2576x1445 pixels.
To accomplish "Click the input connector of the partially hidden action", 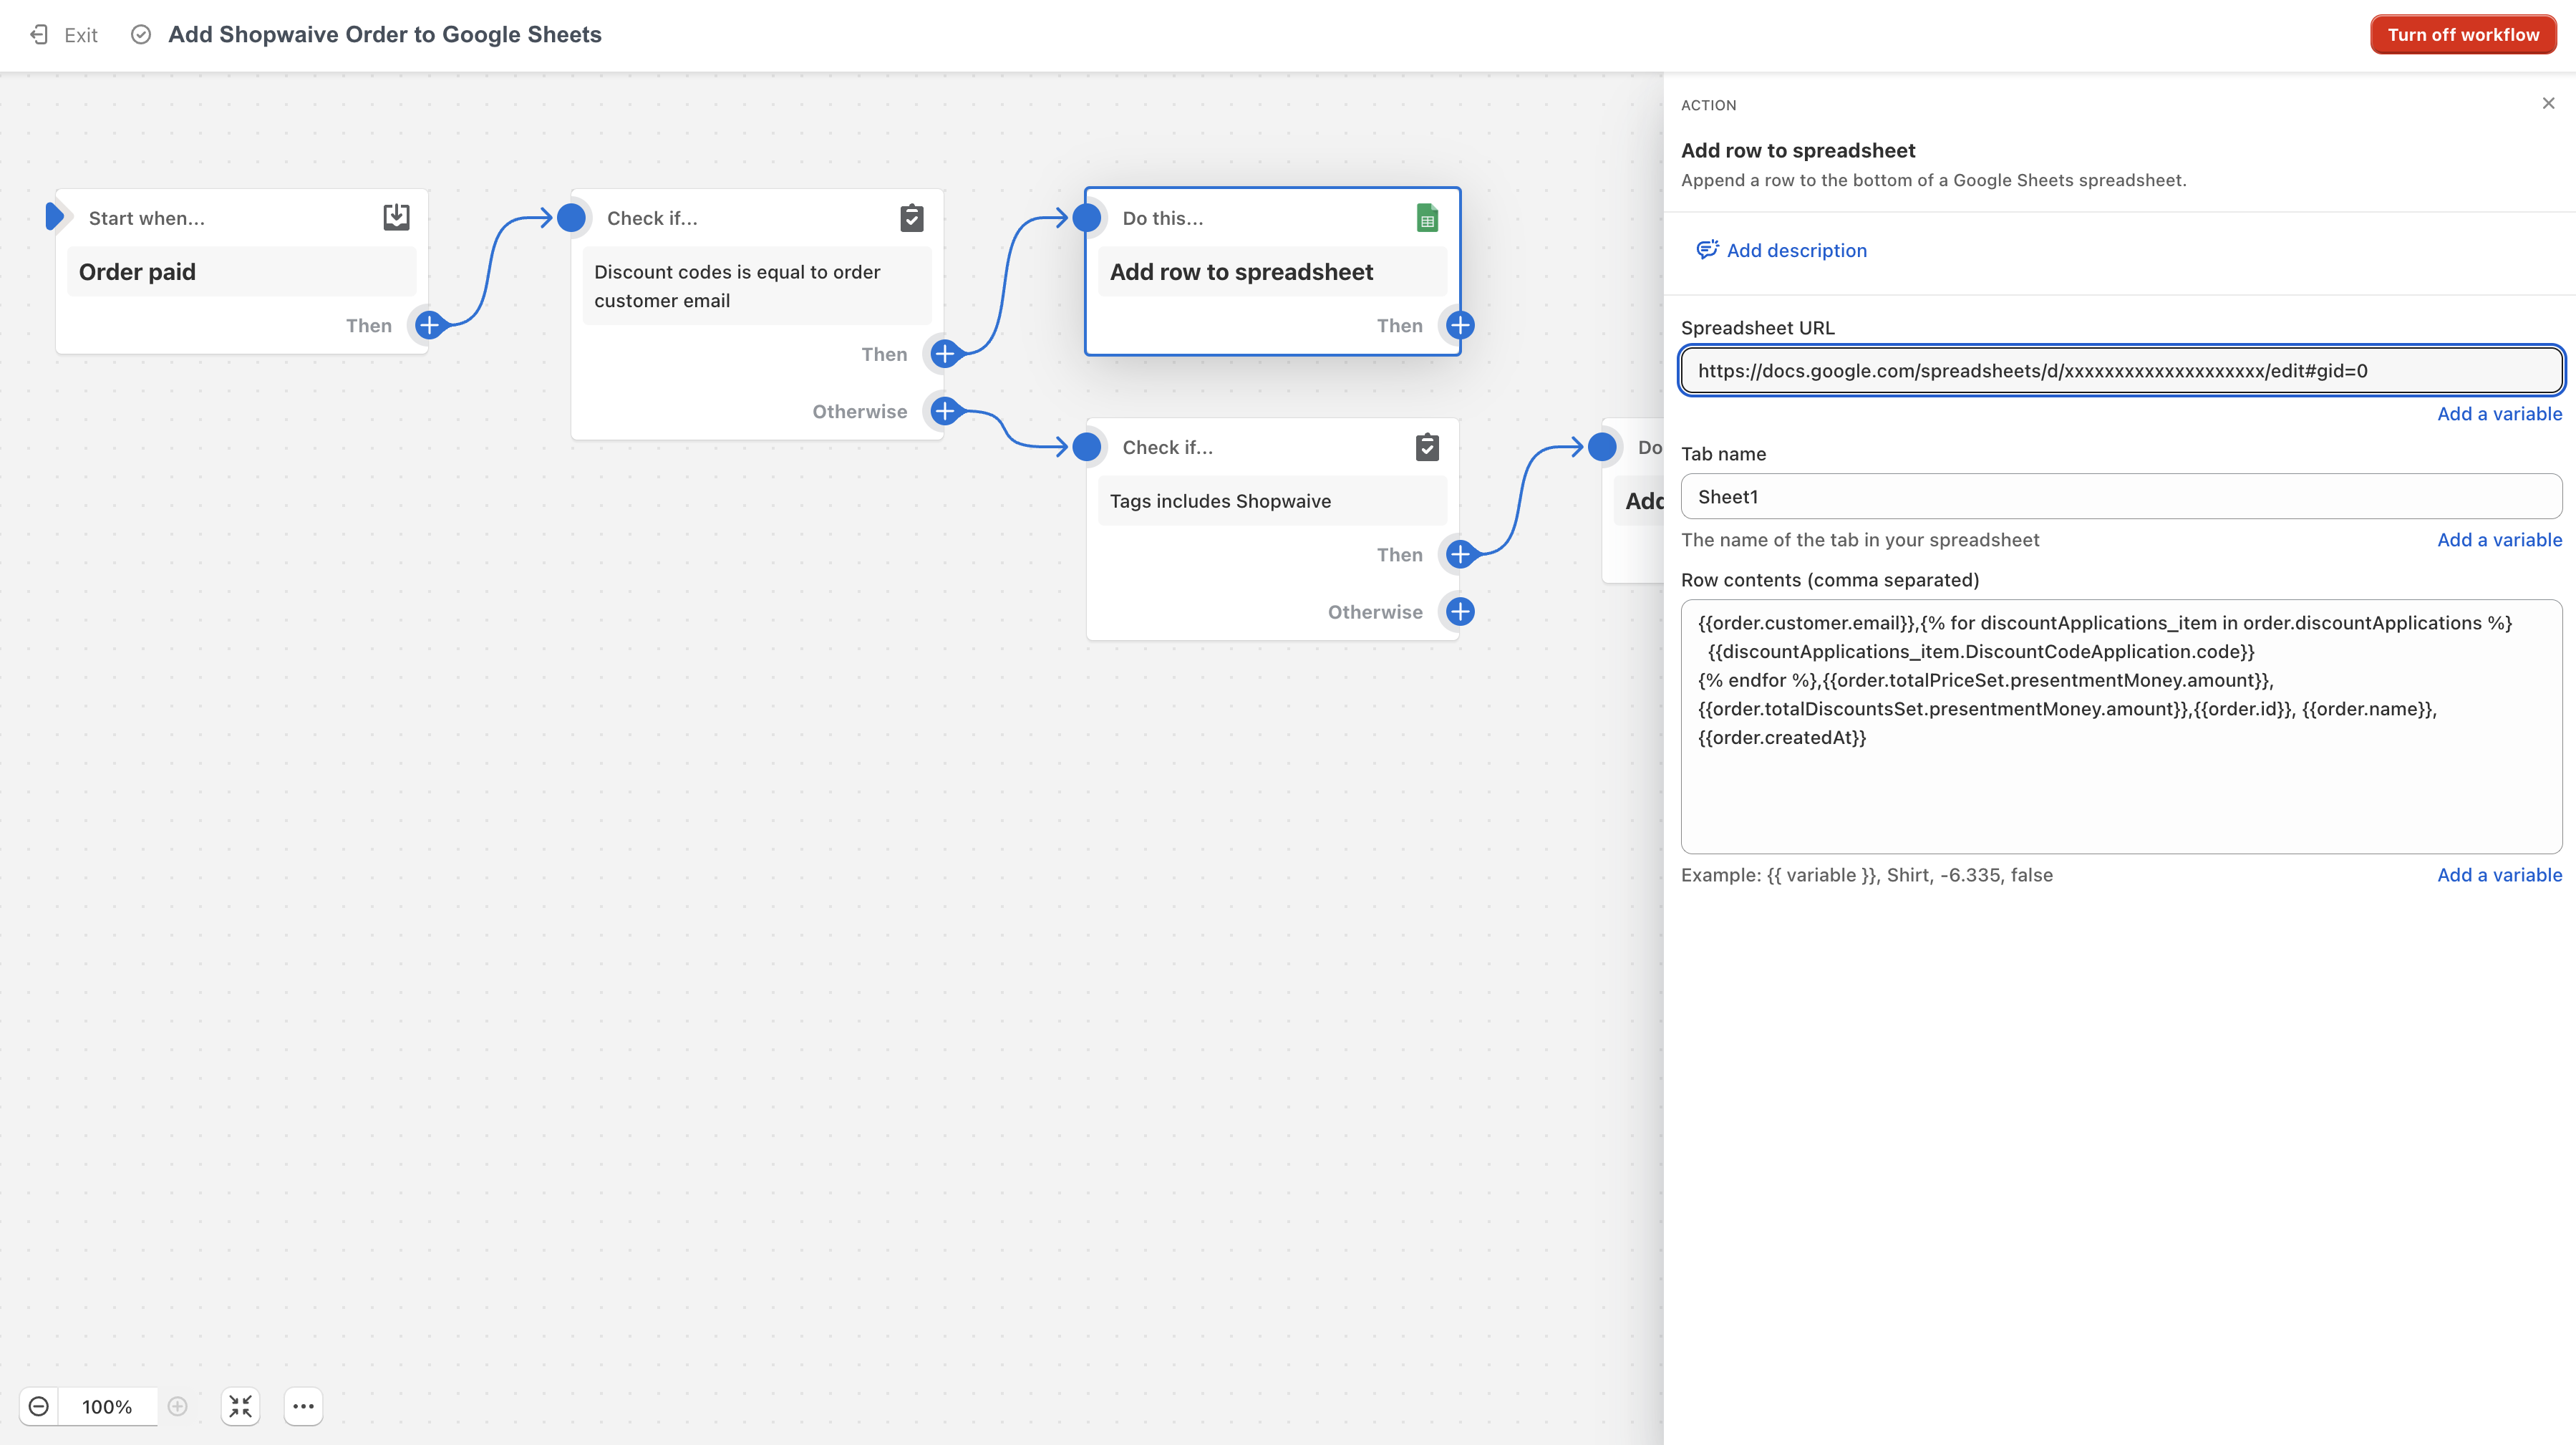I will 1602,446.
